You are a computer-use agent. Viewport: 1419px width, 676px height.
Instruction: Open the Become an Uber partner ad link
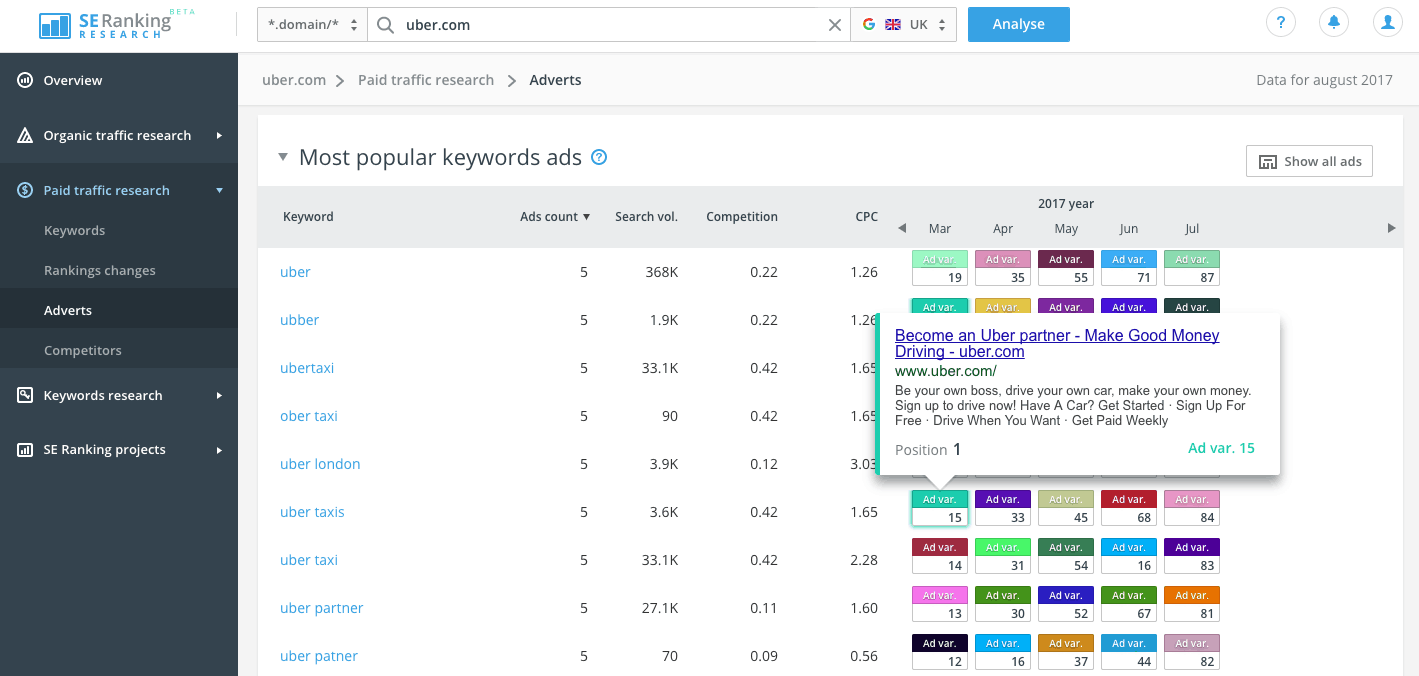tap(1056, 343)
